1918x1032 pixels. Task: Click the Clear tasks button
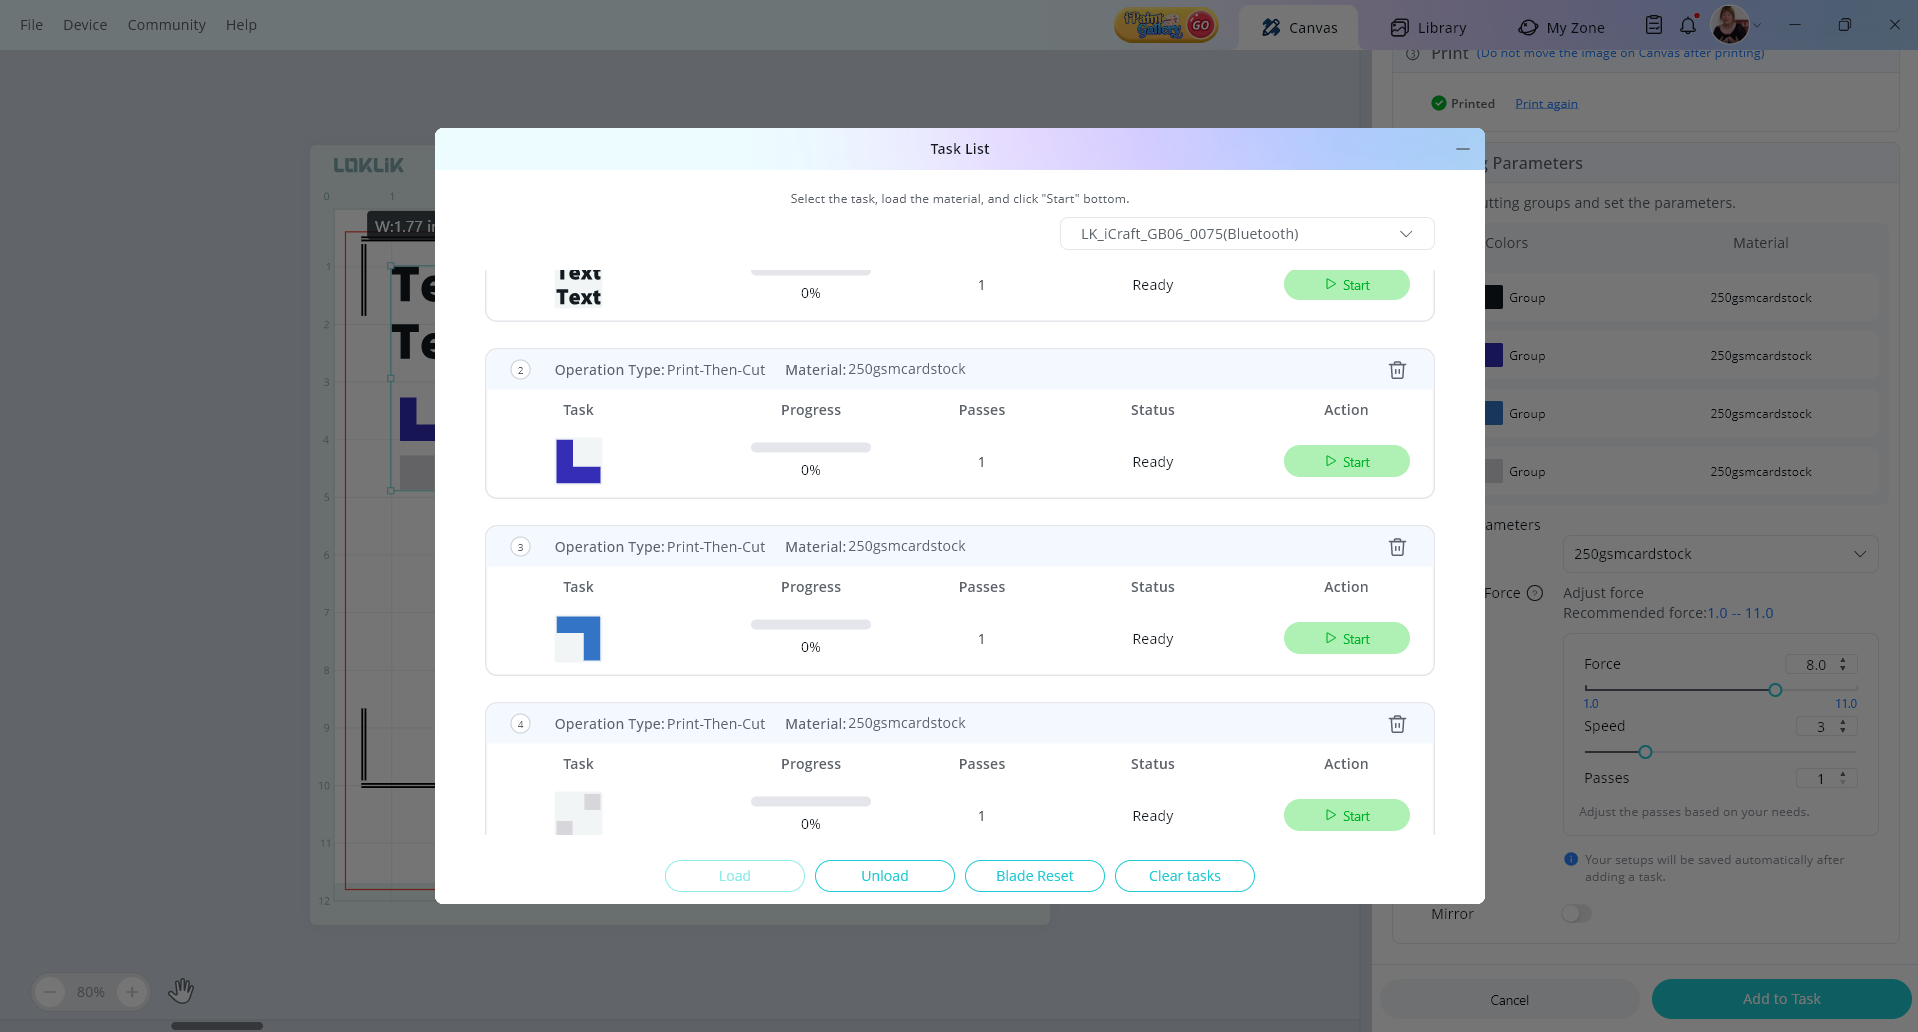pos(1184,876)
